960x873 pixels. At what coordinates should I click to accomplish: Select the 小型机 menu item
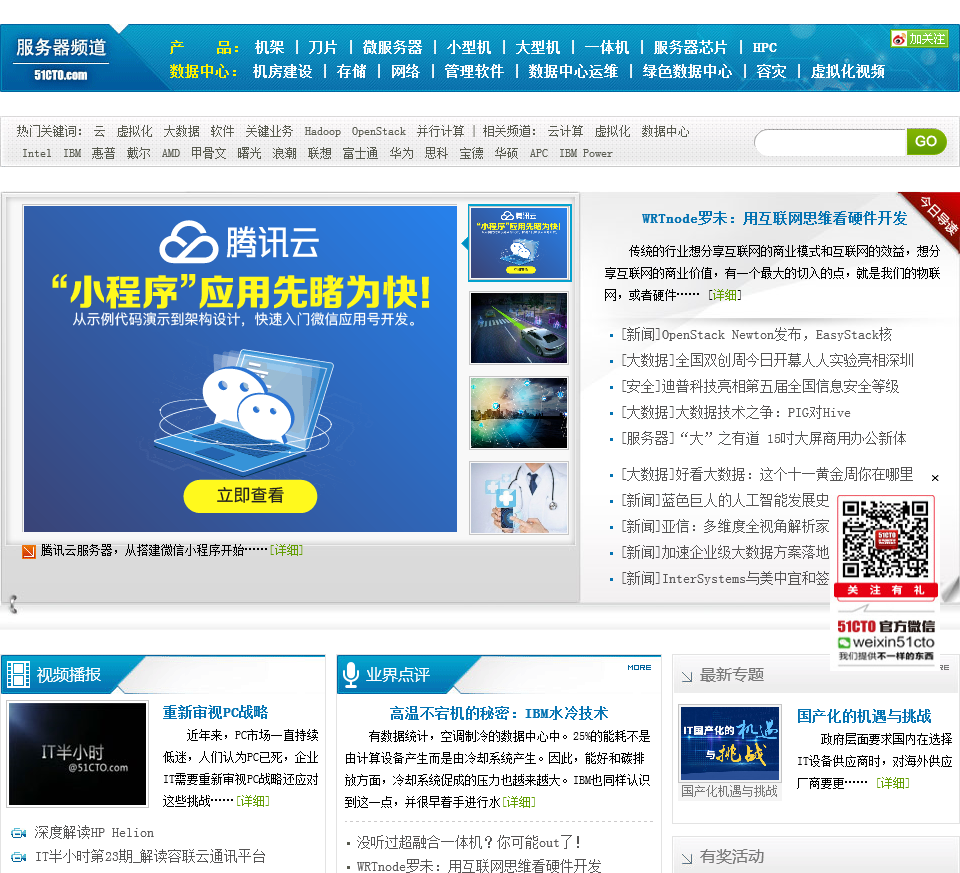point(469,47)
